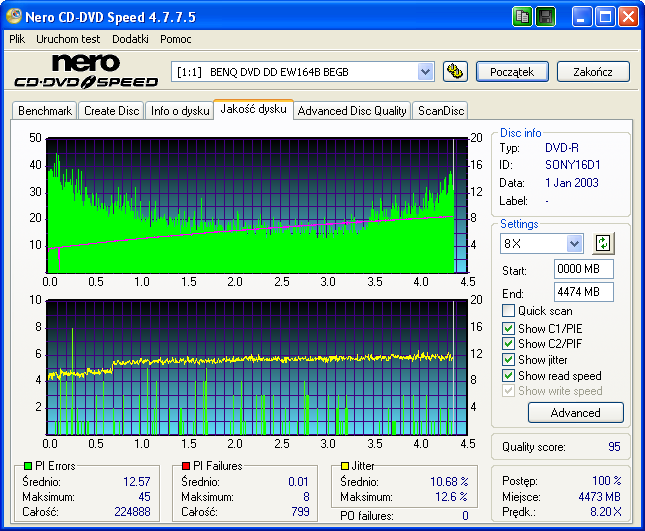645x531 pixels.
Task: Click the save floppy disk icon
Action: point(545,17)
